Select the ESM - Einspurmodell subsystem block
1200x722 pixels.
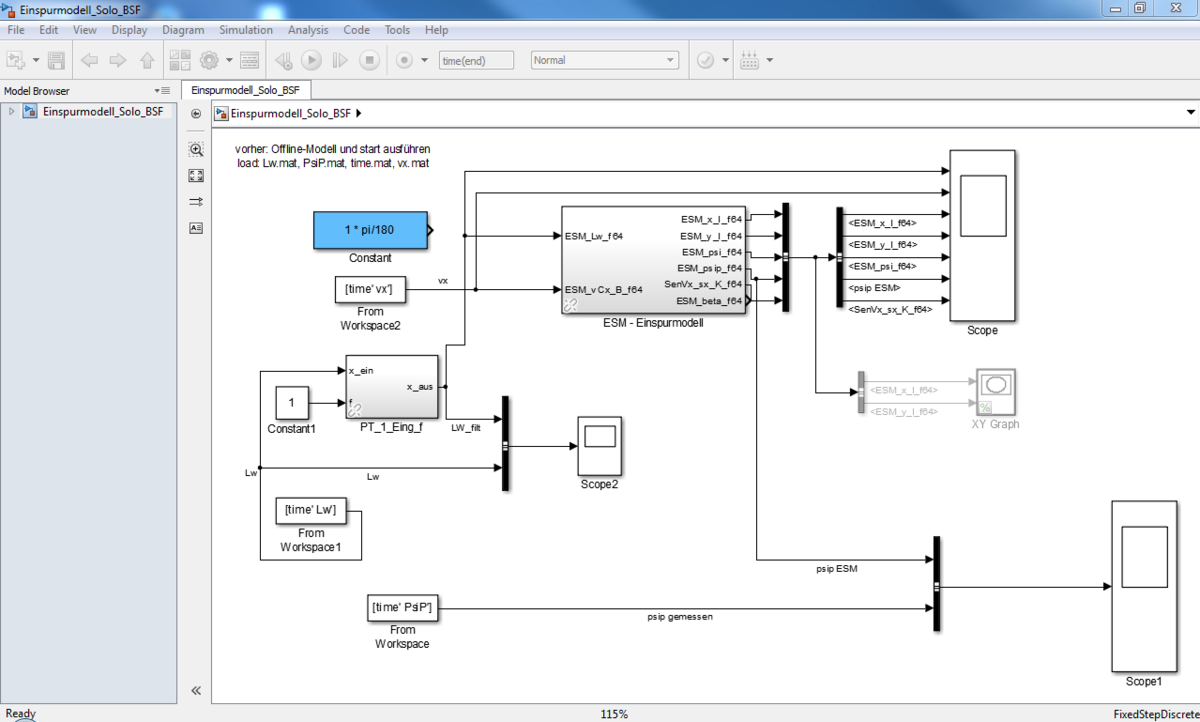click(x=653, y=260)
